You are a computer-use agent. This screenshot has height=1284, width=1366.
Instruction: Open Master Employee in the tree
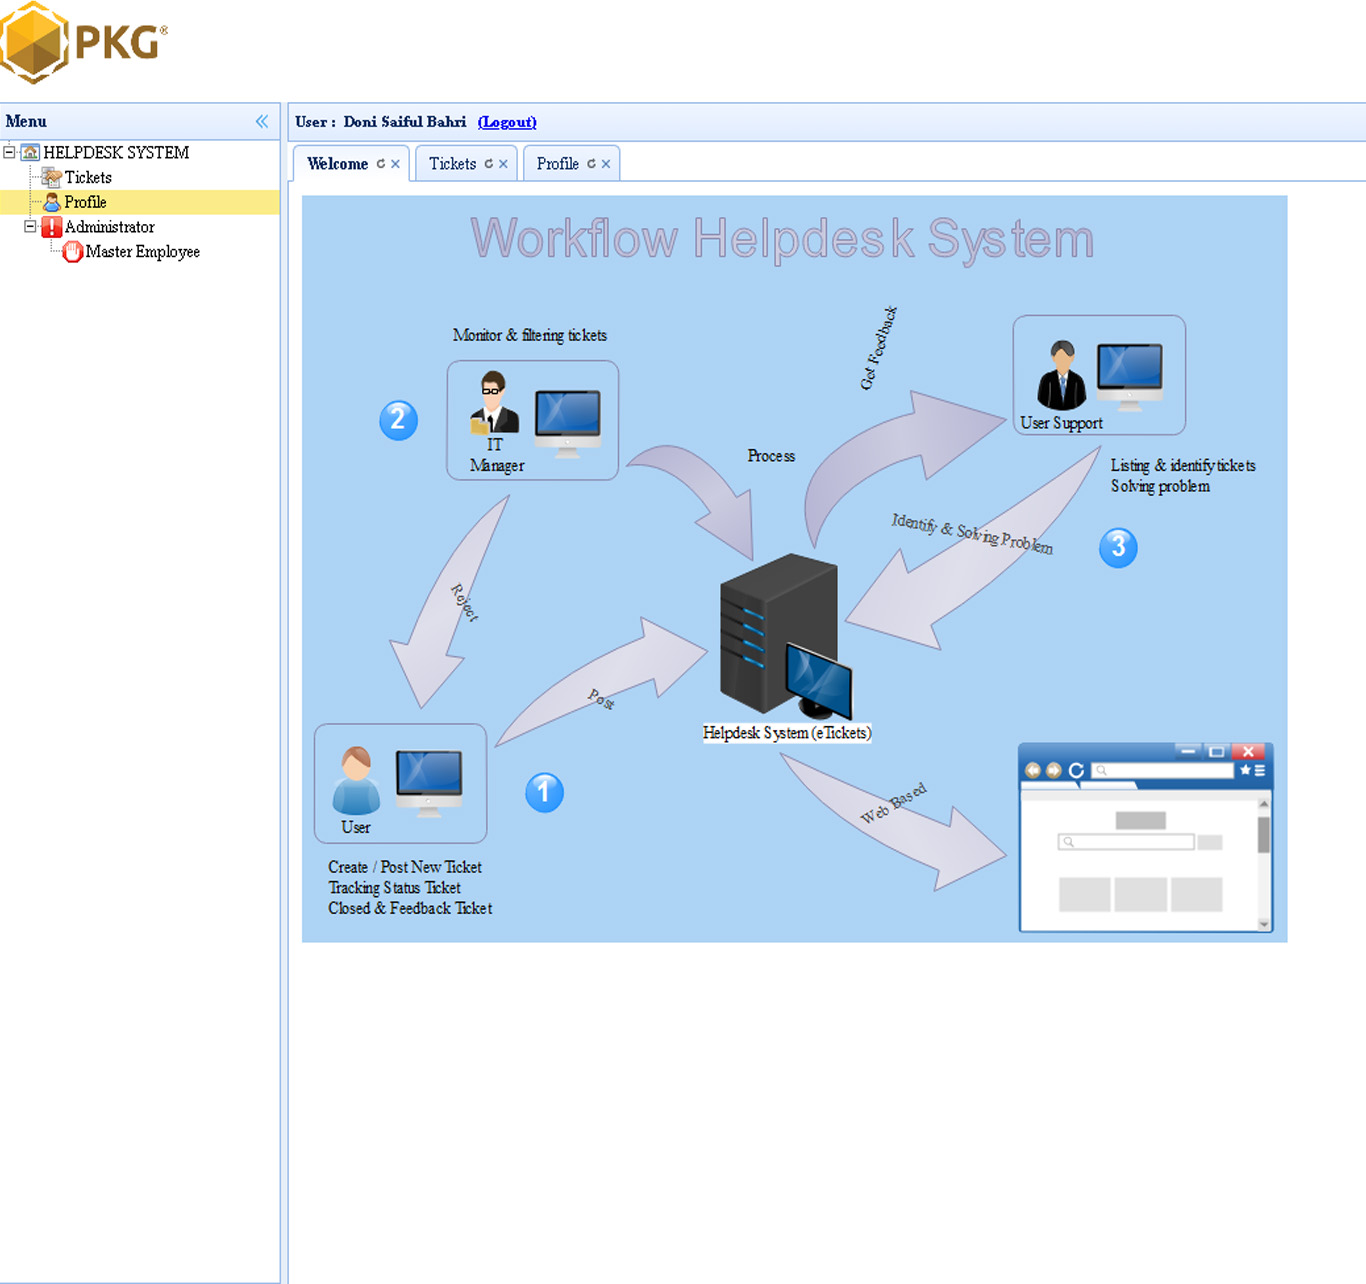(x=142, y=252)
